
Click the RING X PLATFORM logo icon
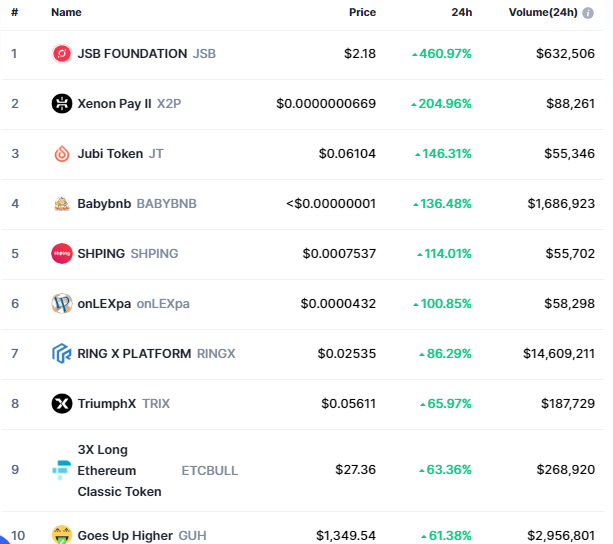(x=62, y=354)
